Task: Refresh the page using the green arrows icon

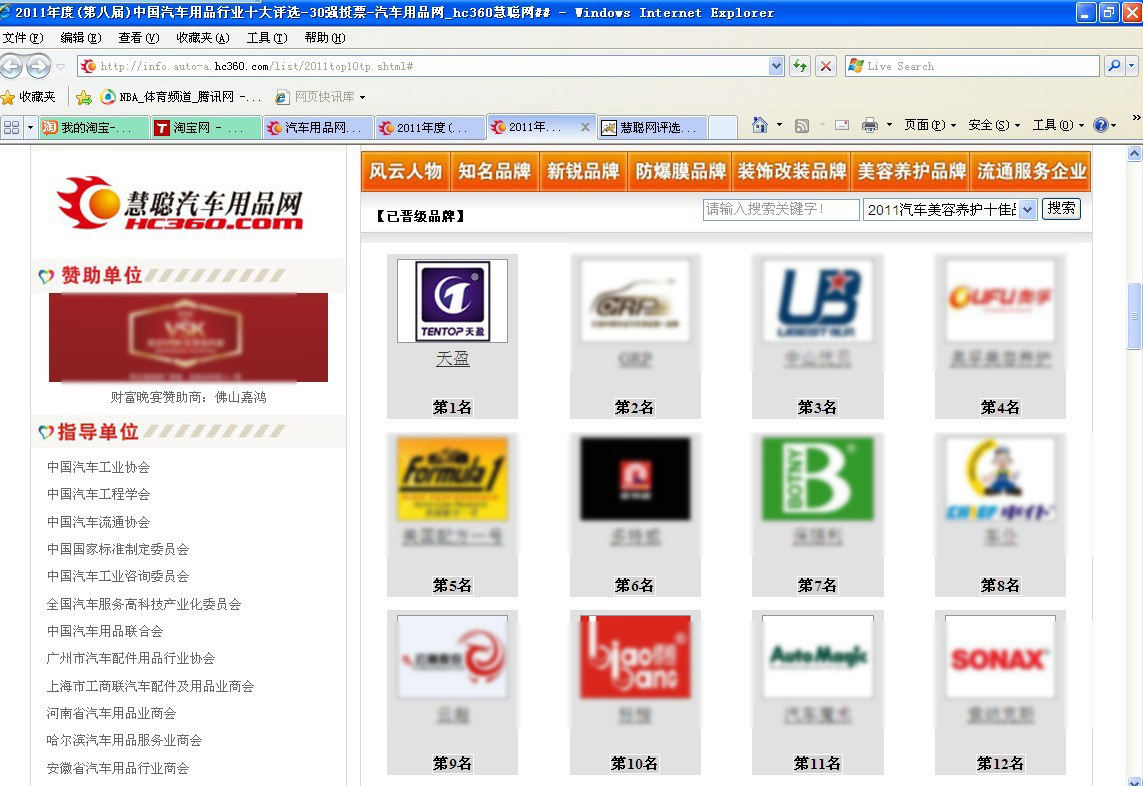Action: (x=800, y=66)
